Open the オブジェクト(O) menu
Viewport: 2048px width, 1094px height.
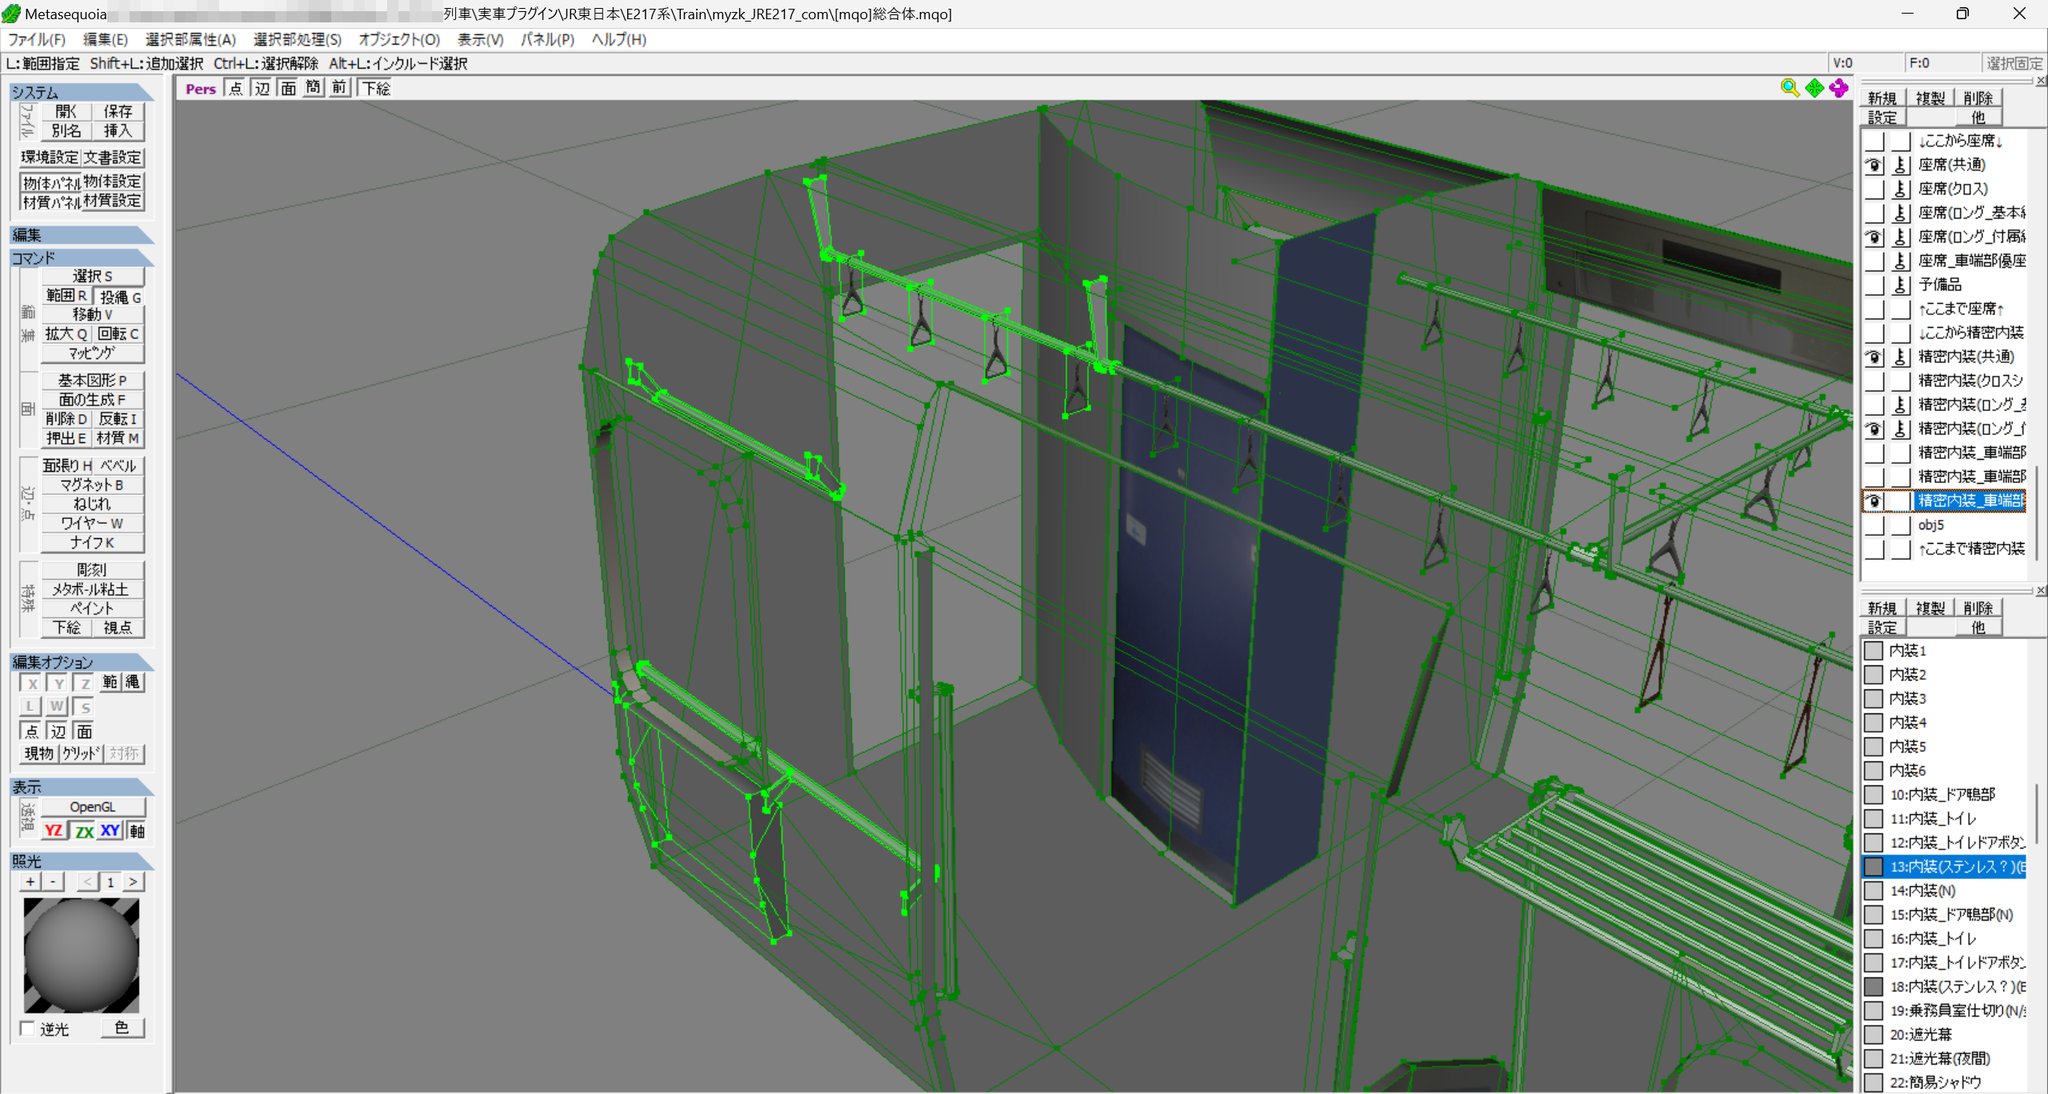point(399,39)
